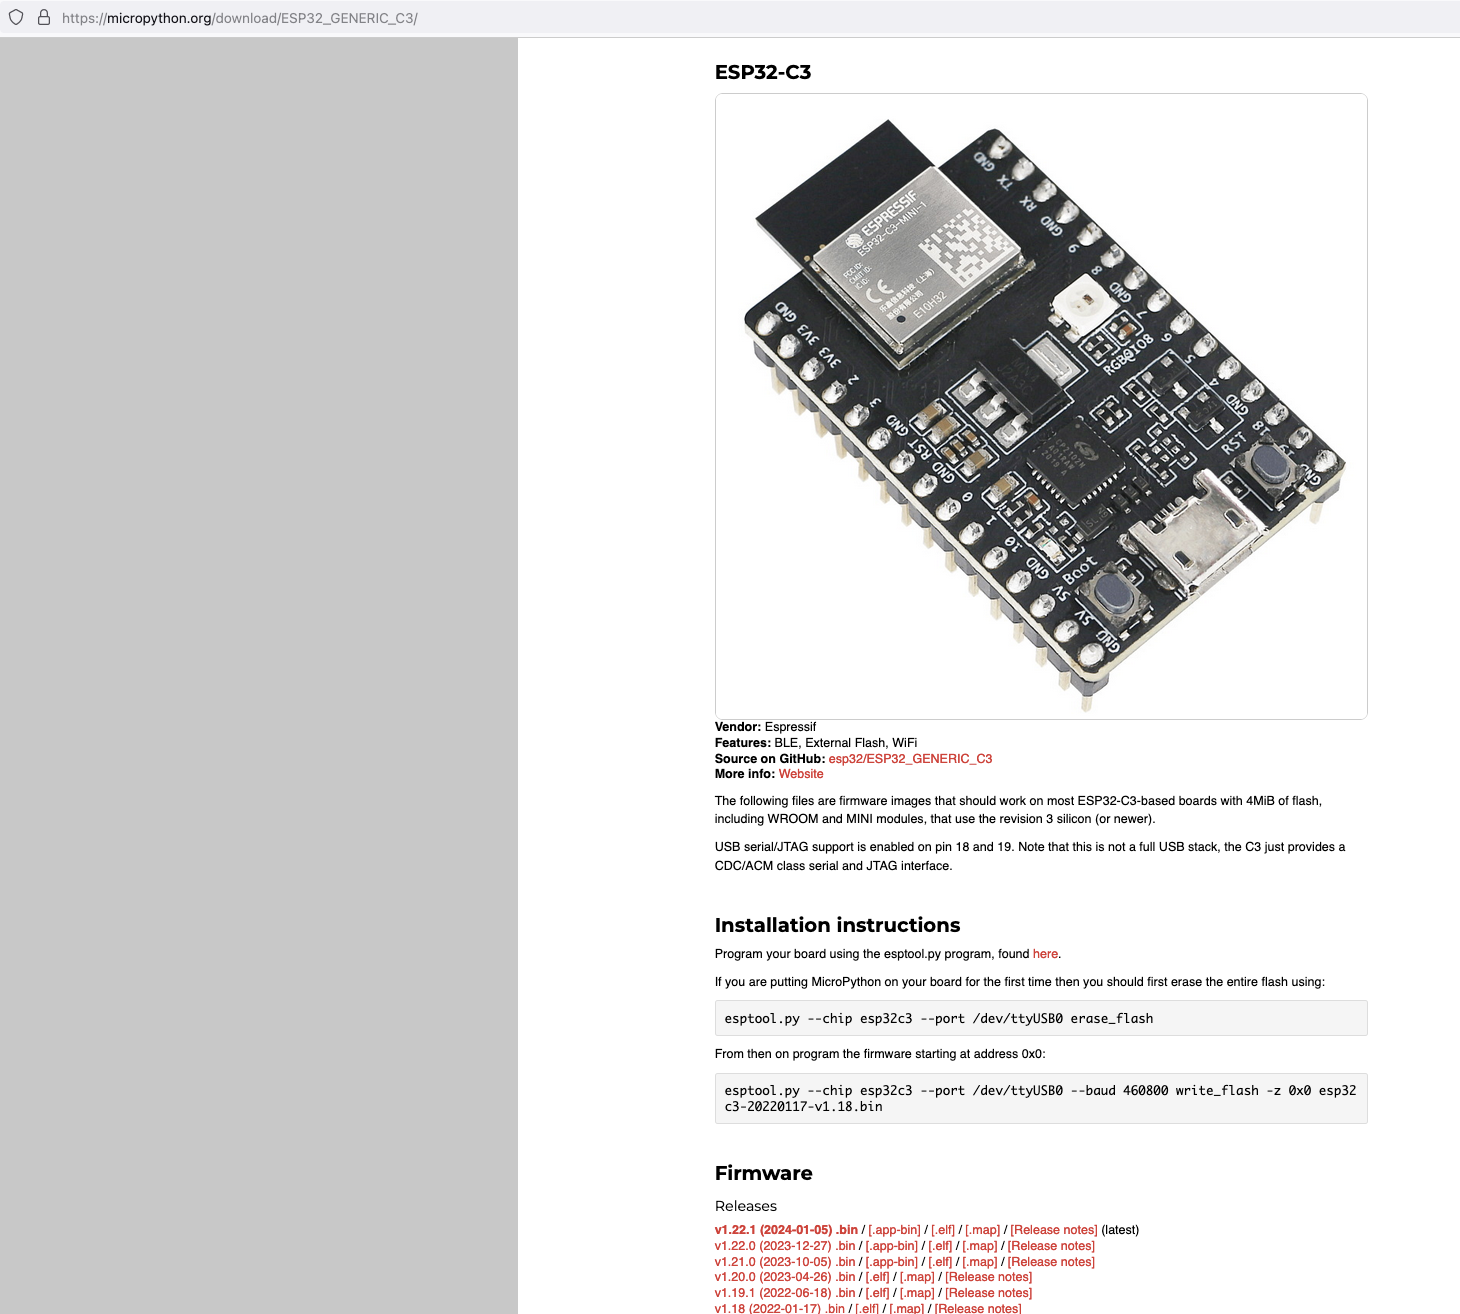Click the 'Features: BLE, External Flash, WiFi' line

tap(816, 743)
